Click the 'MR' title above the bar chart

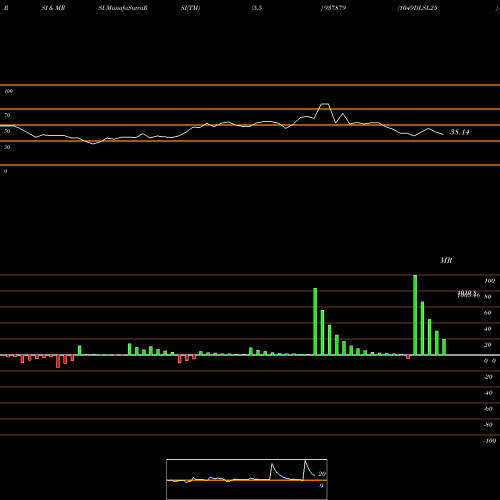(446, 260)
